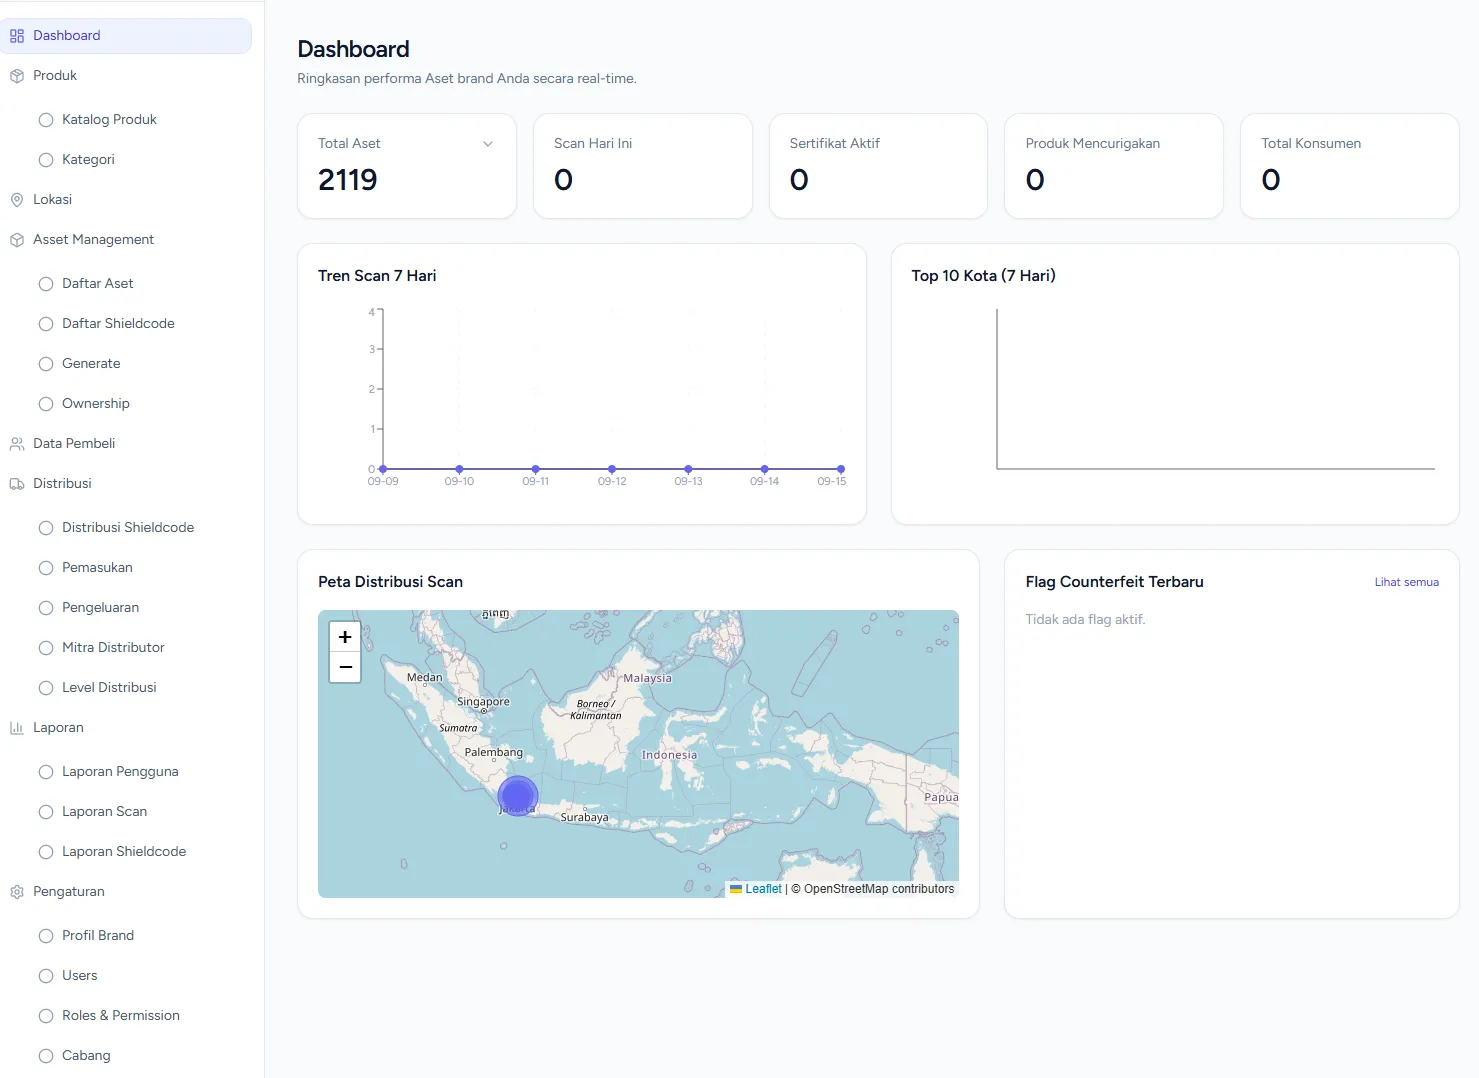Viewport: 1479px width, 1078px height.
Task: Click circle icon beside Katalog Produk
Action: click(x=46, y=120)
